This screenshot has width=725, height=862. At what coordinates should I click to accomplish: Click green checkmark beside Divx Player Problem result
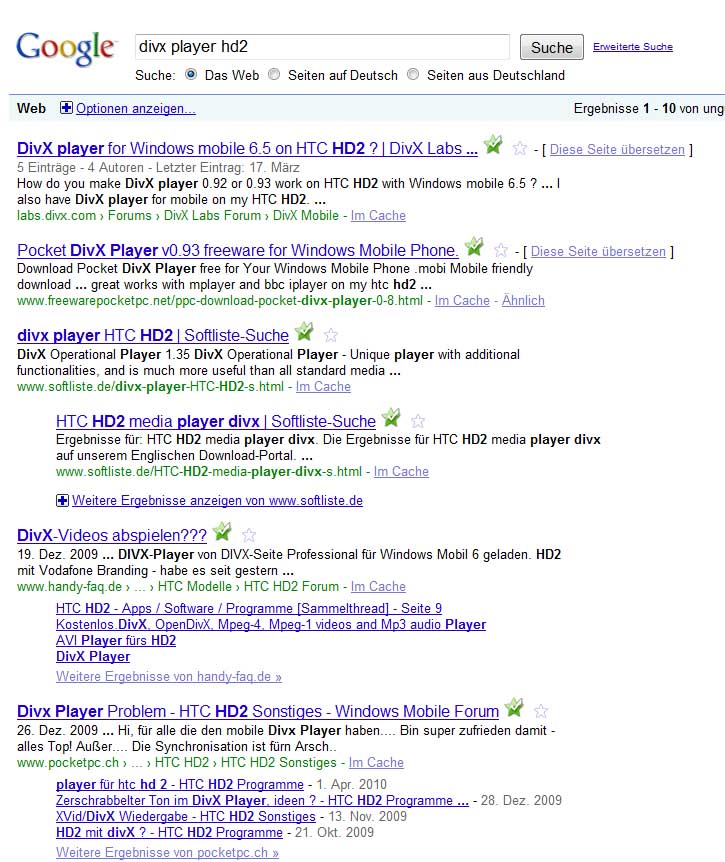(x=514, y=708)
